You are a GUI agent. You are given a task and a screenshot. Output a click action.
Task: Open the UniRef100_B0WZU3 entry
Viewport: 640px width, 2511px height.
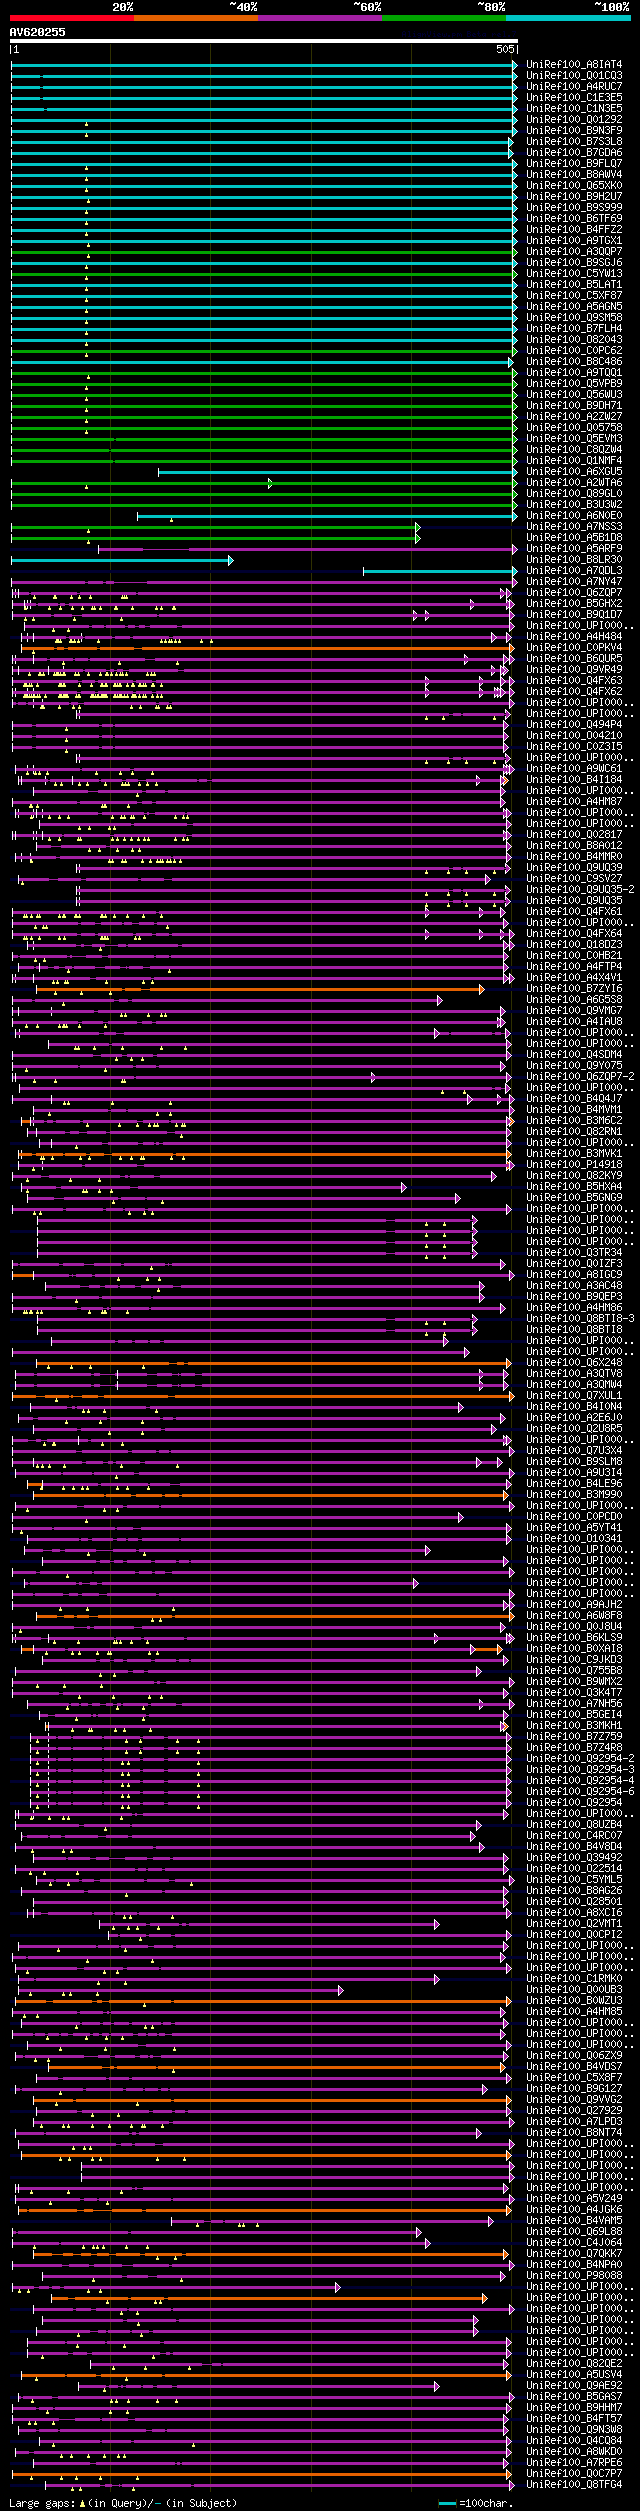574,2001
